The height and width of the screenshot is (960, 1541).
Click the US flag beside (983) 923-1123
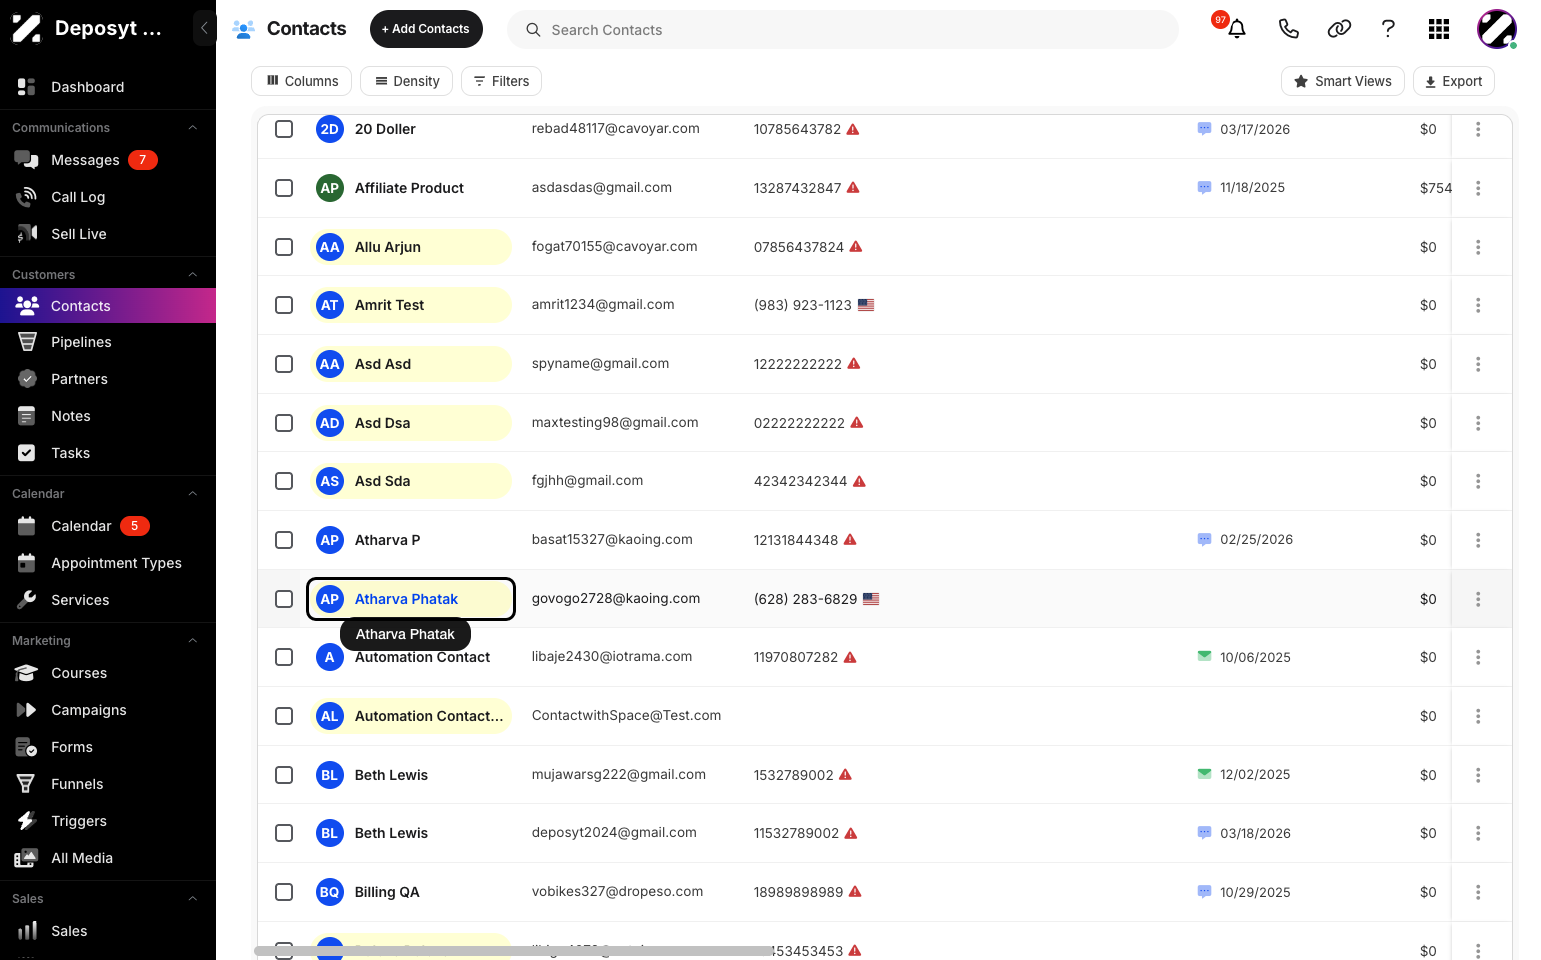[866, 305]
